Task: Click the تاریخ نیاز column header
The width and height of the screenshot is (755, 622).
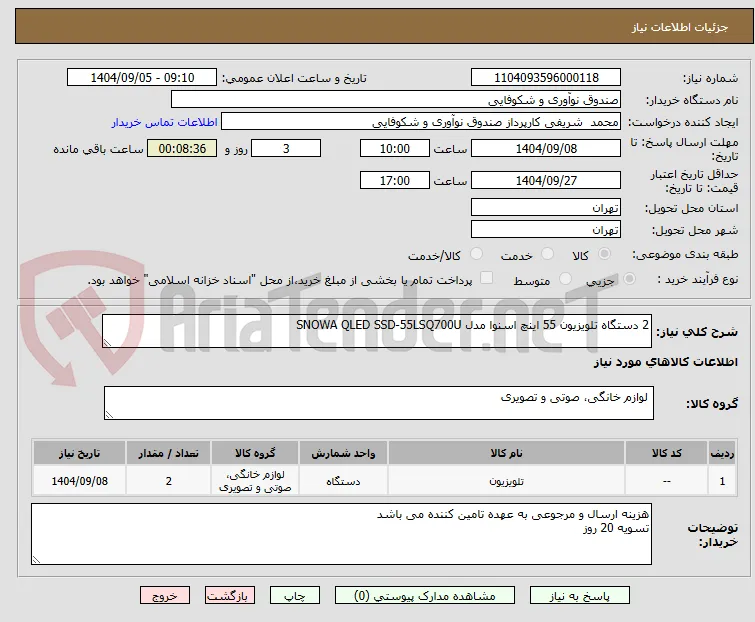Action: coord(79,453)
